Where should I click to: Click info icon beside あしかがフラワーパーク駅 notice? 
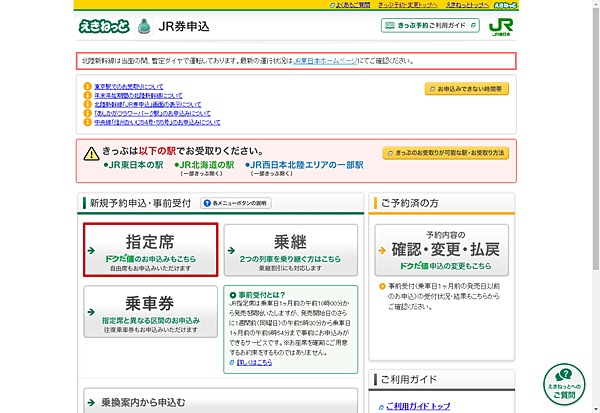[x=88, y=113]
